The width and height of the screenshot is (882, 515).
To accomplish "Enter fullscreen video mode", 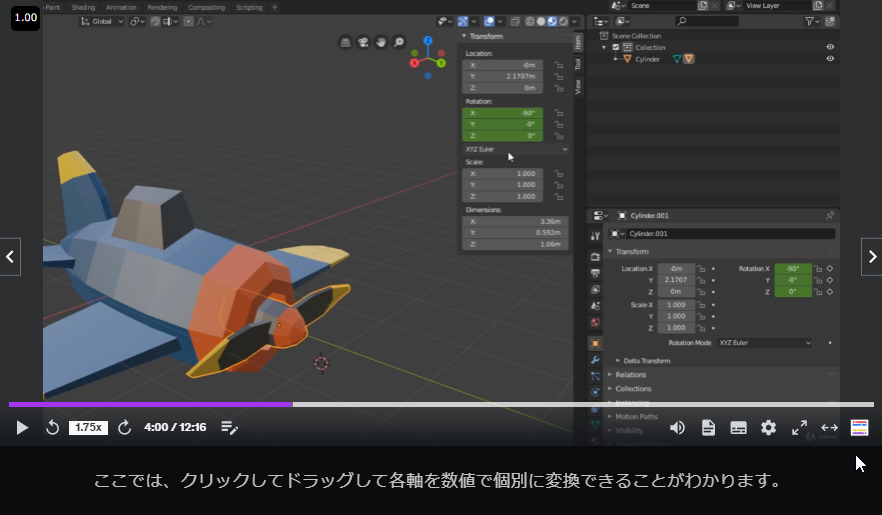I will click(x=799, y=427).
